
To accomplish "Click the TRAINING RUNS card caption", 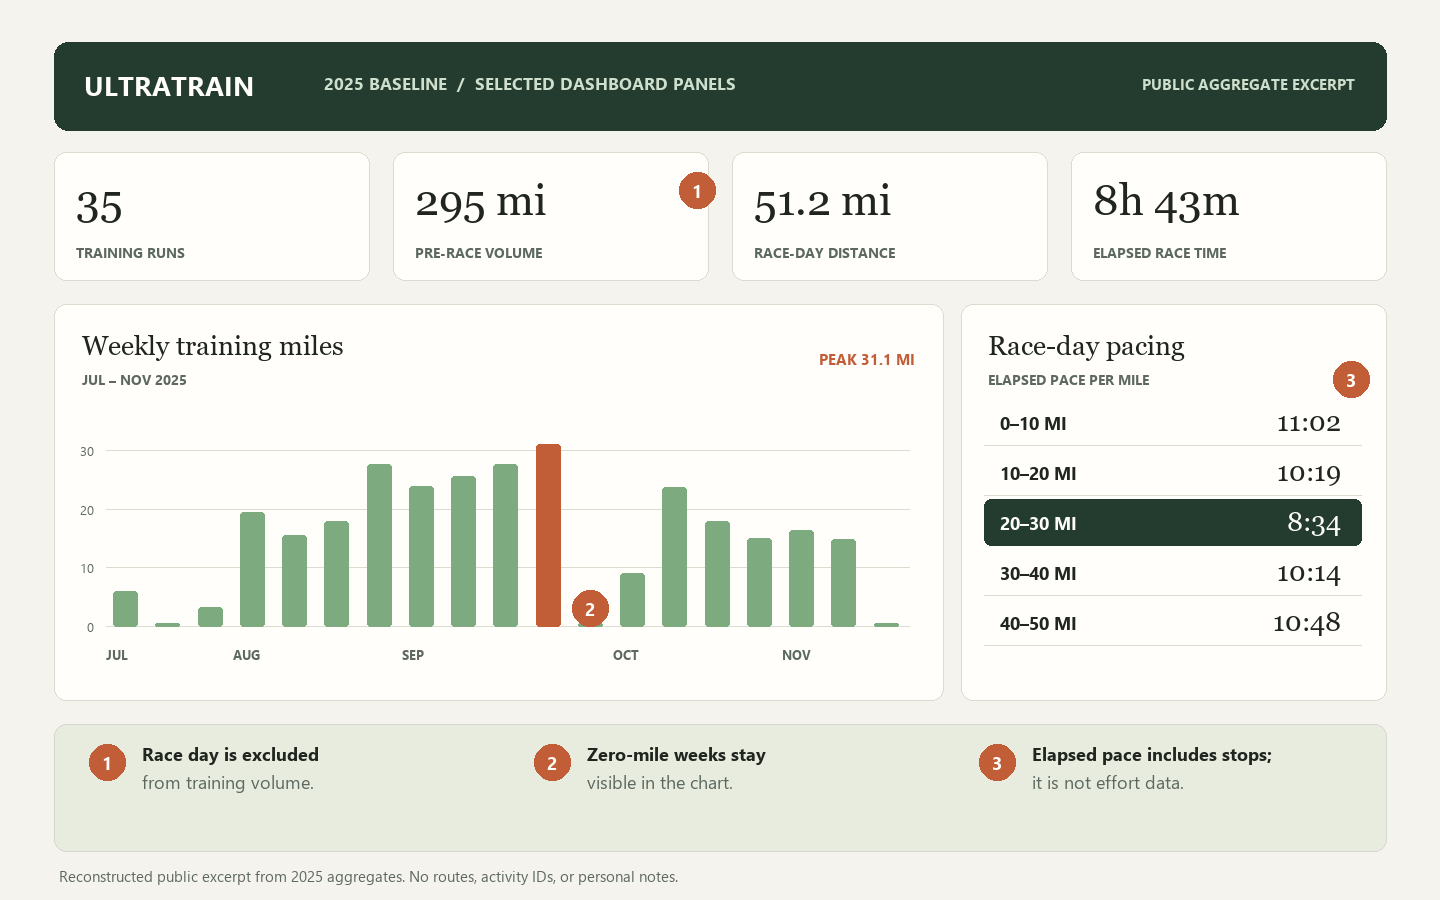I will 130,253.
